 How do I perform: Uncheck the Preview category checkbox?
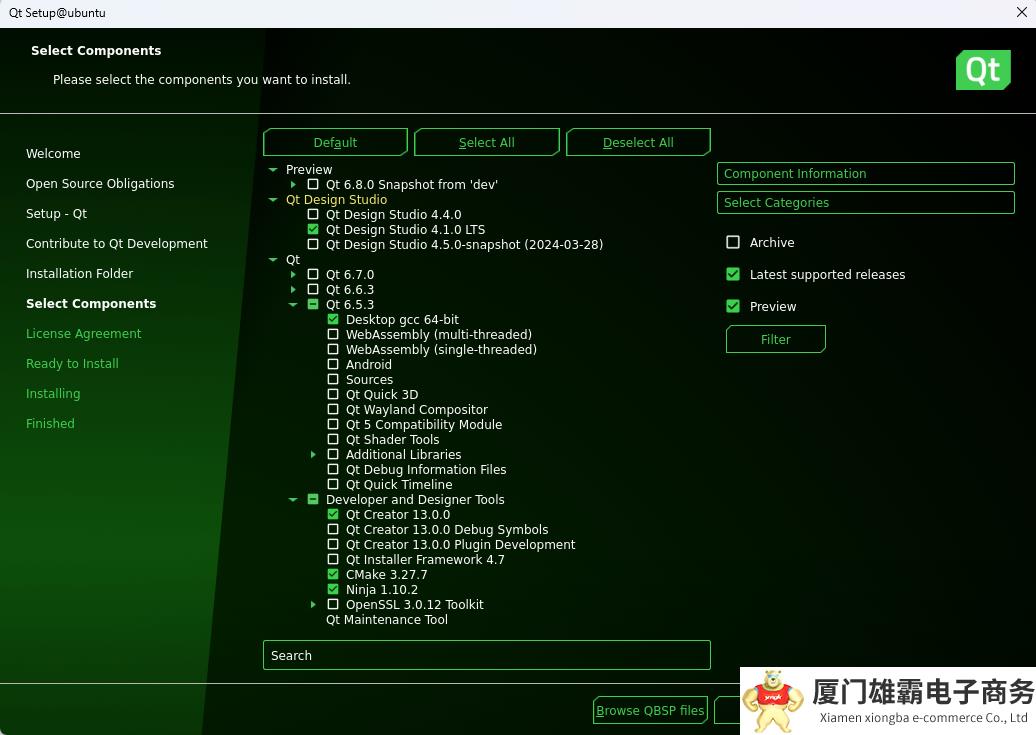733,307
